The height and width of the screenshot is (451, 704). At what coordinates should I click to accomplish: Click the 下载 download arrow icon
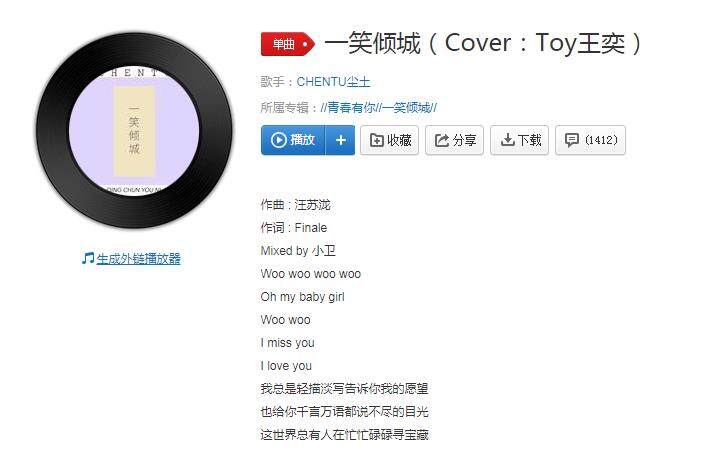(x=507, y=140)
